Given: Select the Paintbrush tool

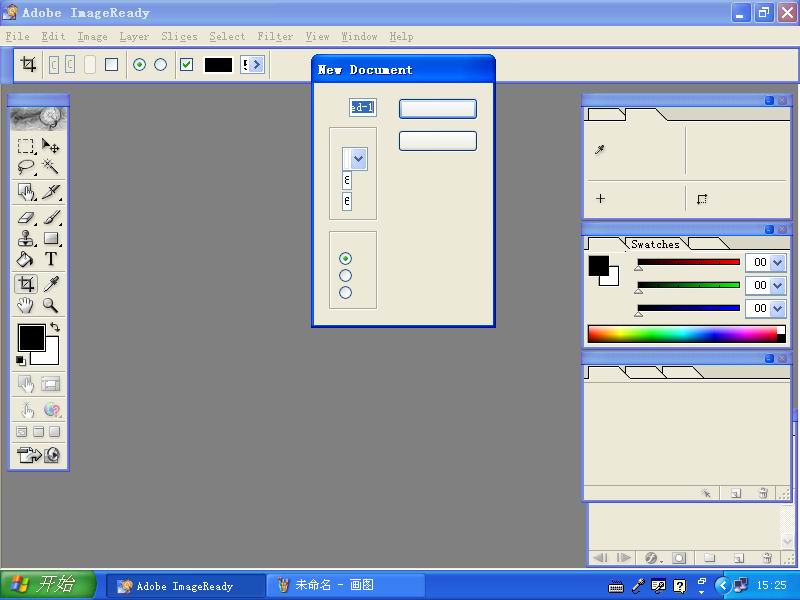Looking at the screenshot, I should pyautogui.click(x=52, y=217).
